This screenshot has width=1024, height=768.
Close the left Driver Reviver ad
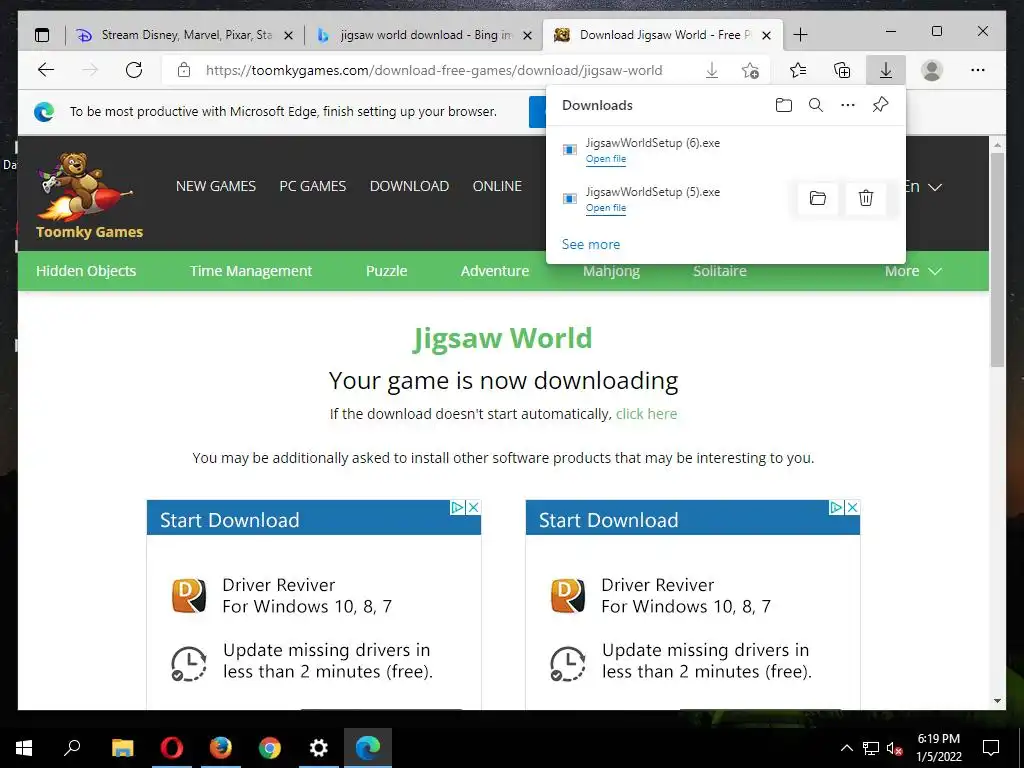pyautogui.click(x=474, y=507)
